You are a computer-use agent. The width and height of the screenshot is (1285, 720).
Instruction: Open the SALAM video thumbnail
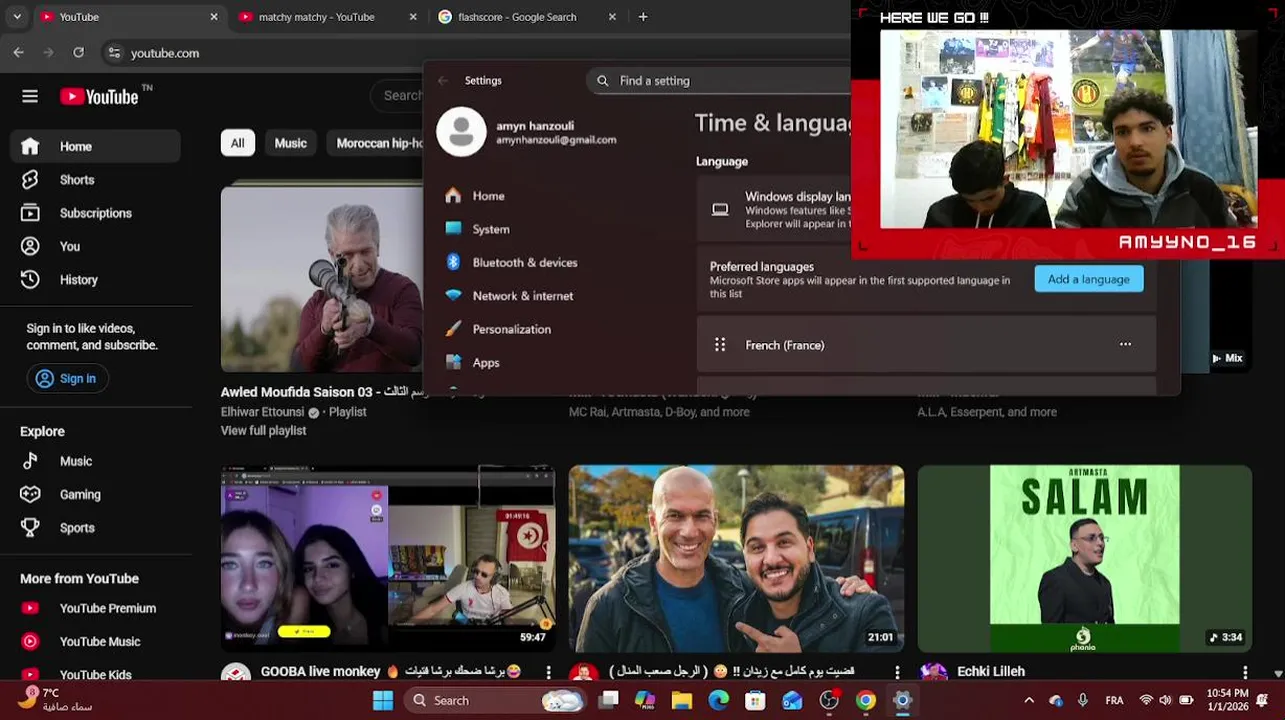click(1085, 559)
